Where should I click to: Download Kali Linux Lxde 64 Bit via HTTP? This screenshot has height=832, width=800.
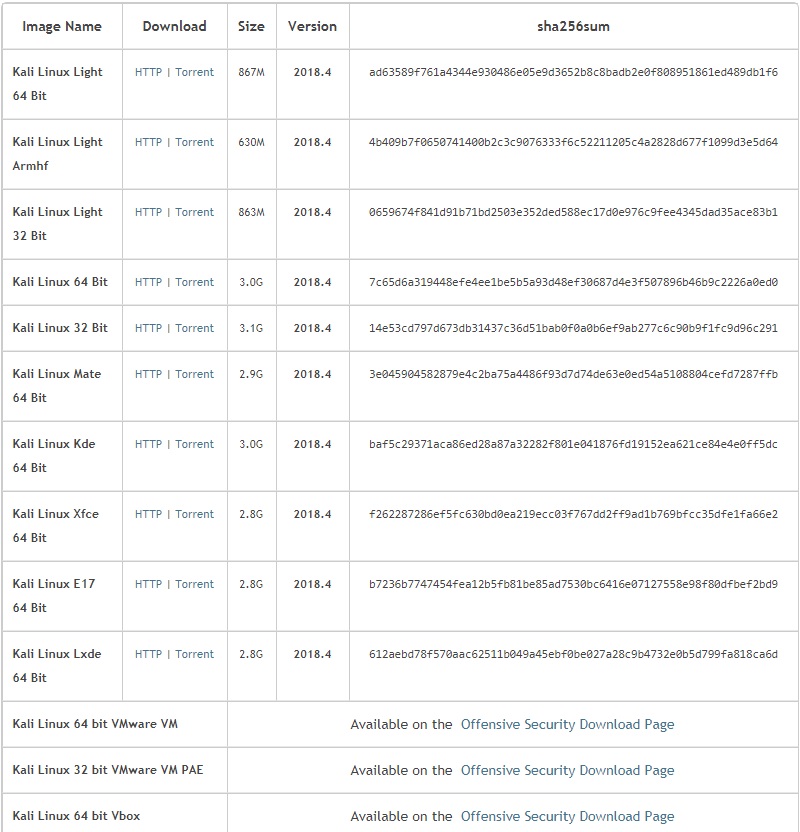[148, 654]
